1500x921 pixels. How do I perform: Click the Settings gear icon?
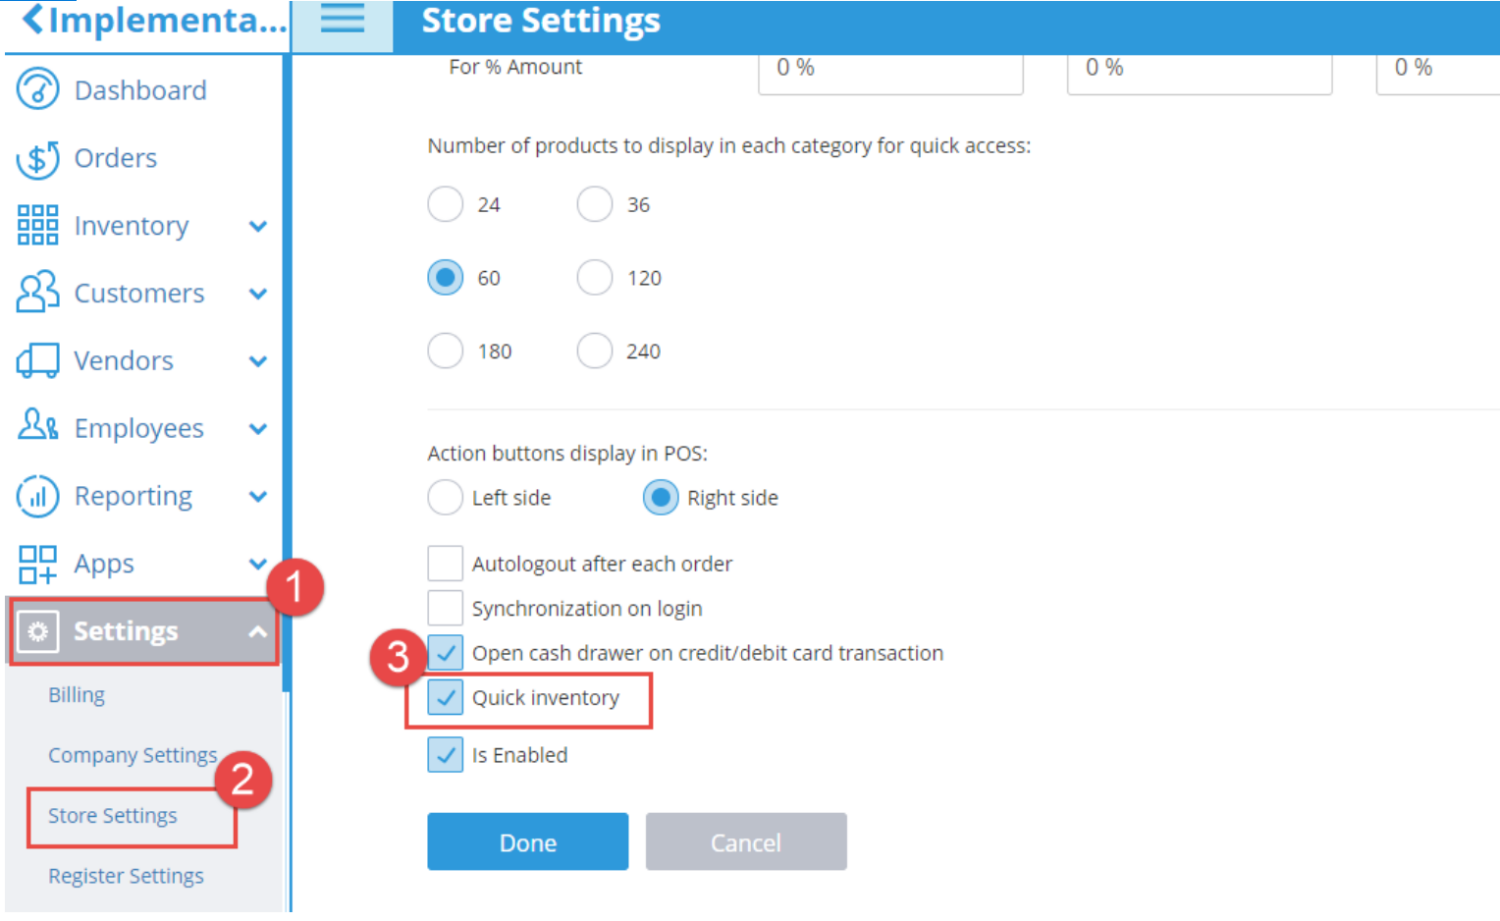39,631
